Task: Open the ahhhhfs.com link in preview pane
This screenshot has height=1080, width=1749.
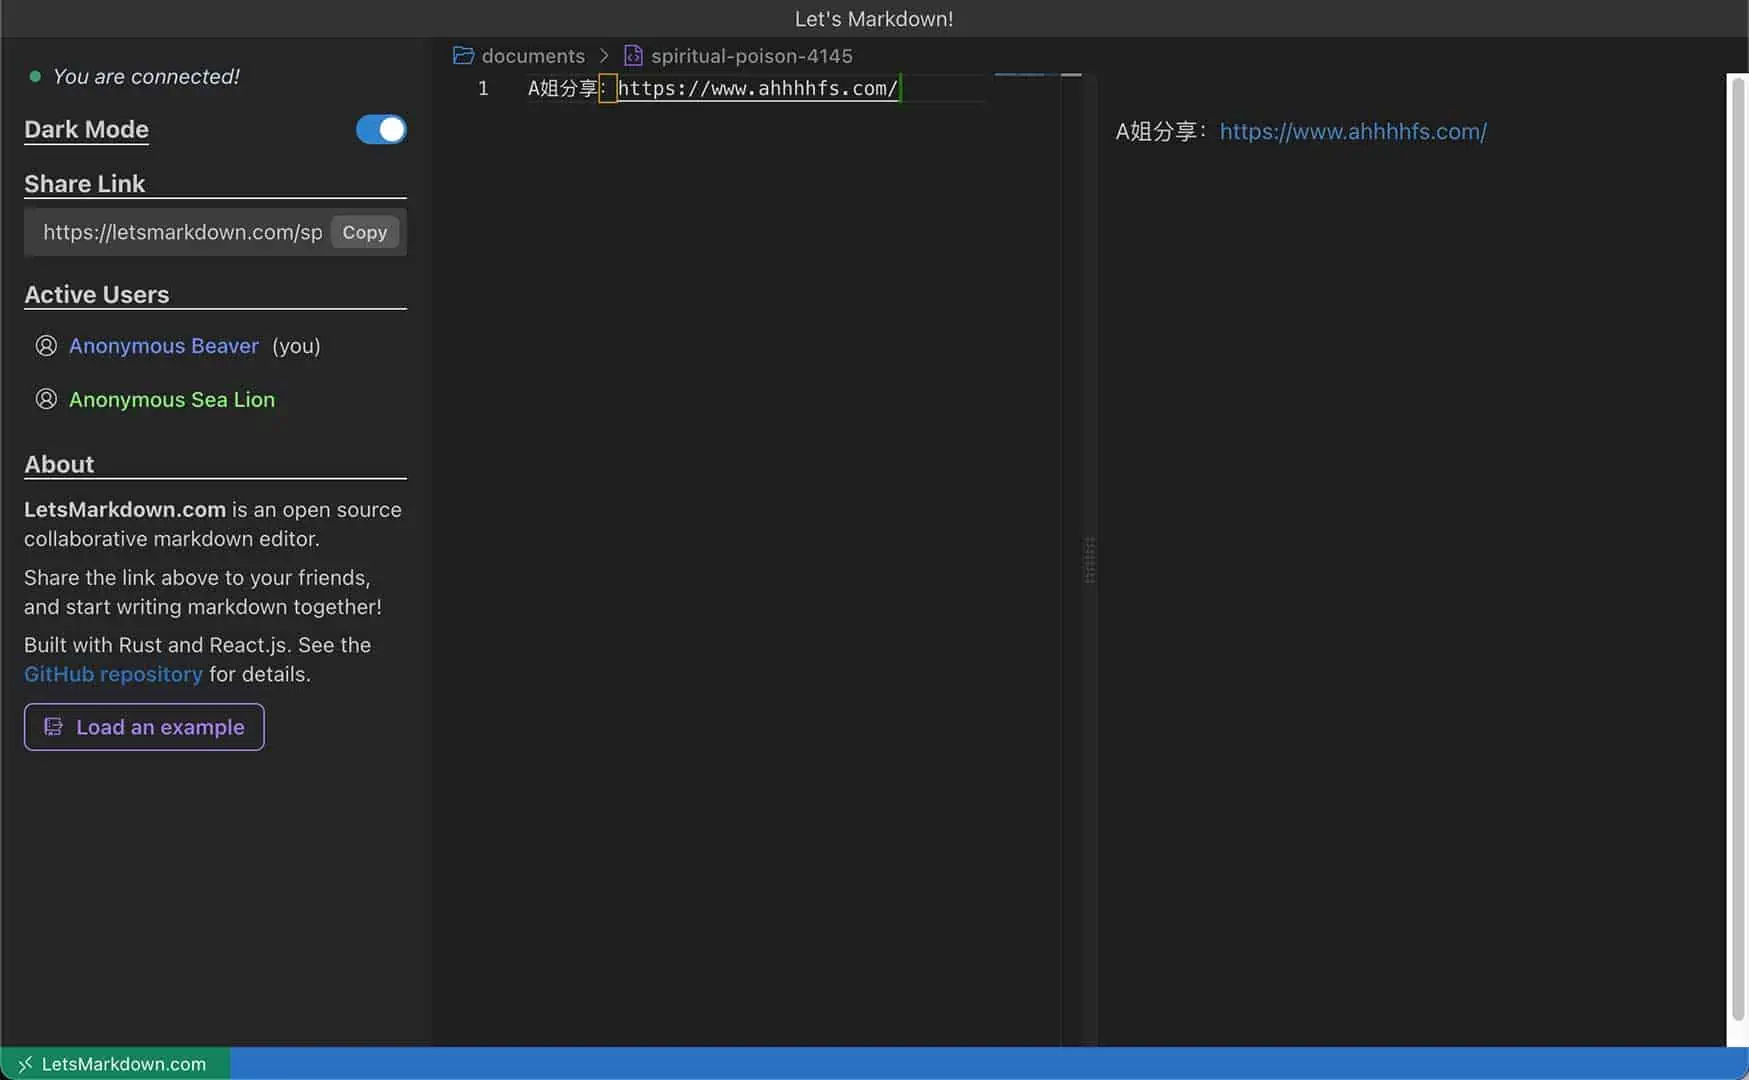Action: pos(1353,131)
